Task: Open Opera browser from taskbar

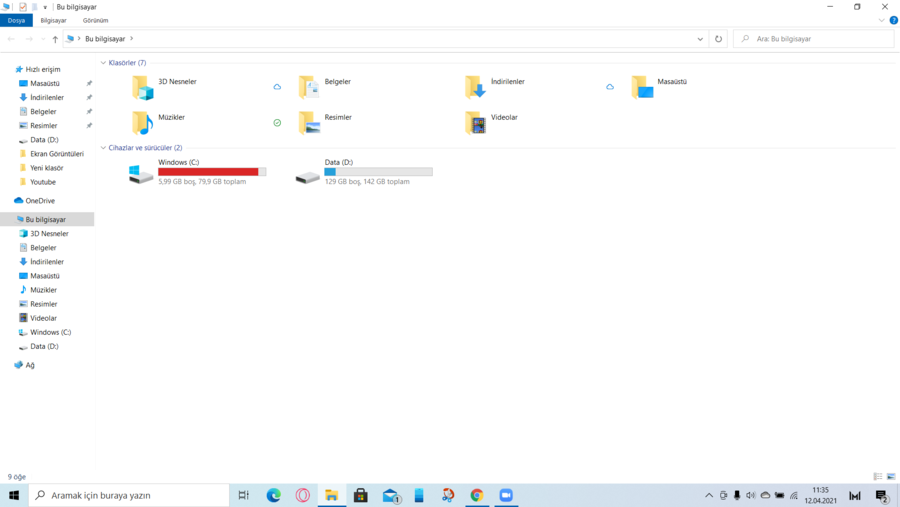Action: [302, 495]
